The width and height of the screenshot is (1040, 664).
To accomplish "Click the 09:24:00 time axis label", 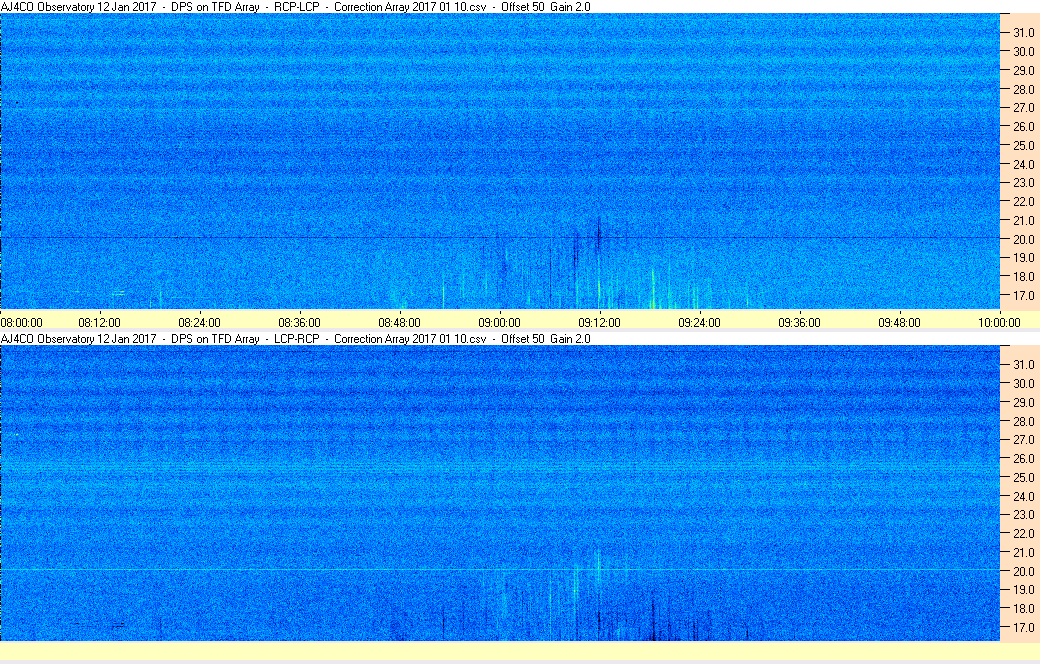I will point(699,322).
